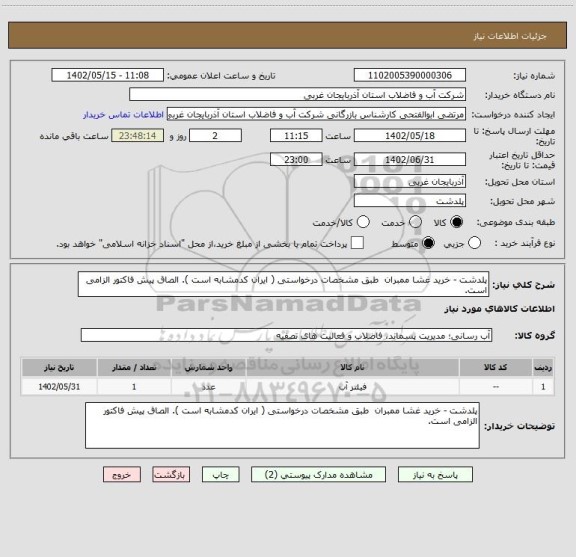Click the کد کالا column header

[x=496, y=367]
